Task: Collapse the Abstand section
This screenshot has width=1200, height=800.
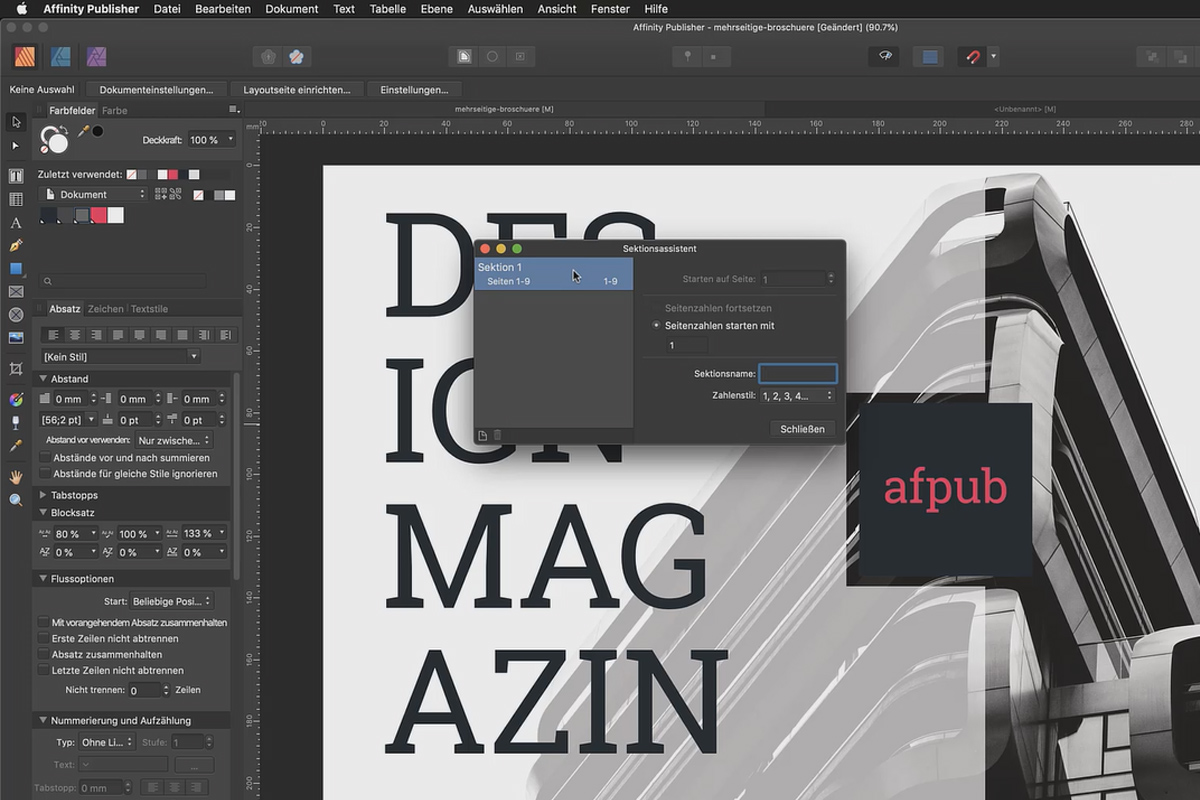Action: pyautogui.click(x=42, y=378)
